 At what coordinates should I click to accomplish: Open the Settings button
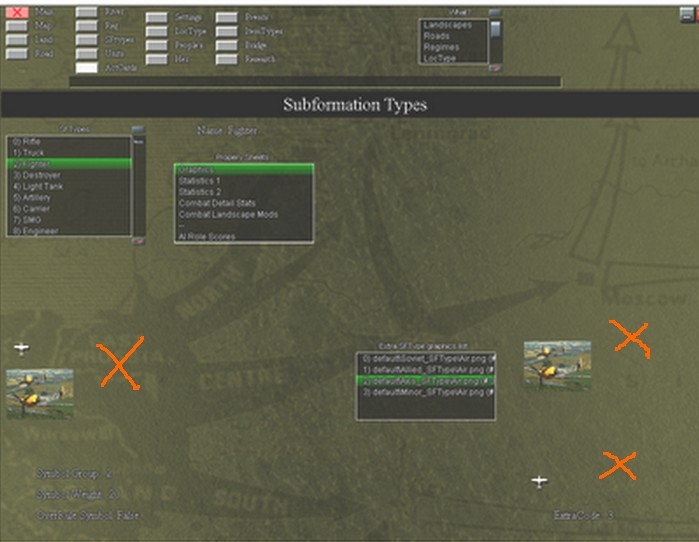tap(156, 17)
